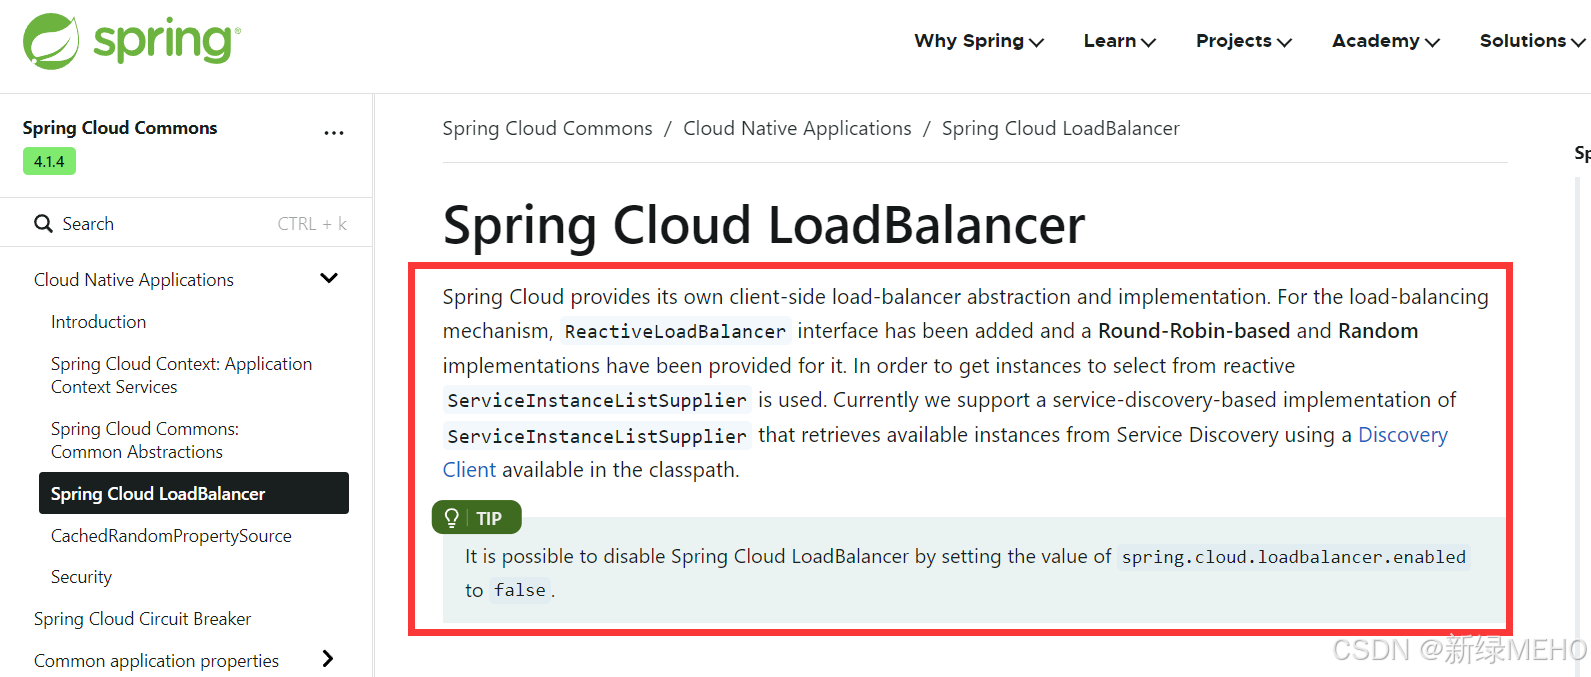Open Spring Cloud Commons: Common Abstractions

tap(145, 440)
